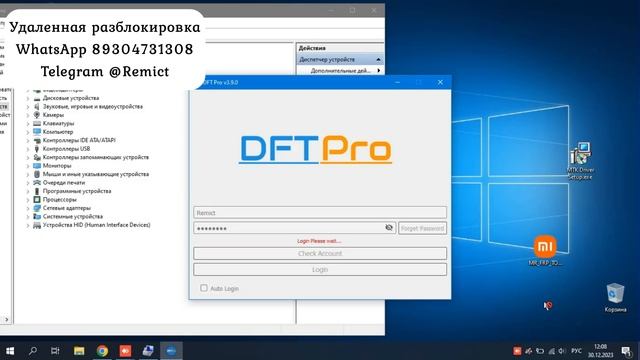Select Устройства HID (Human Interface Devices) entry
The image size is (640, 360).
tap(96, 225)
